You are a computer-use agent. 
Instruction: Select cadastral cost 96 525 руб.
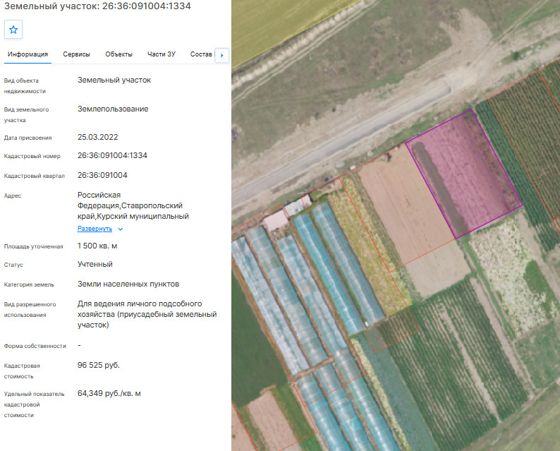click(x=99, y=365)
